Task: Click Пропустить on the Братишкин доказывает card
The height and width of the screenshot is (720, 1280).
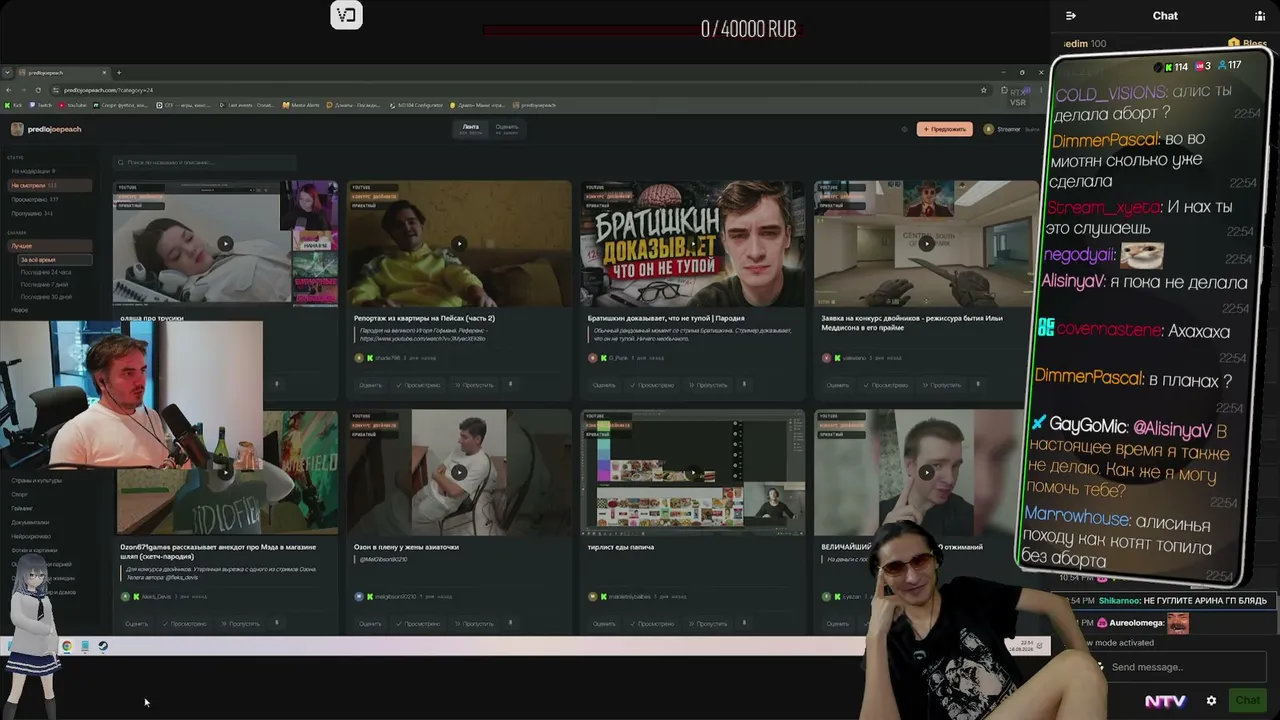Action: pos(708,385)
